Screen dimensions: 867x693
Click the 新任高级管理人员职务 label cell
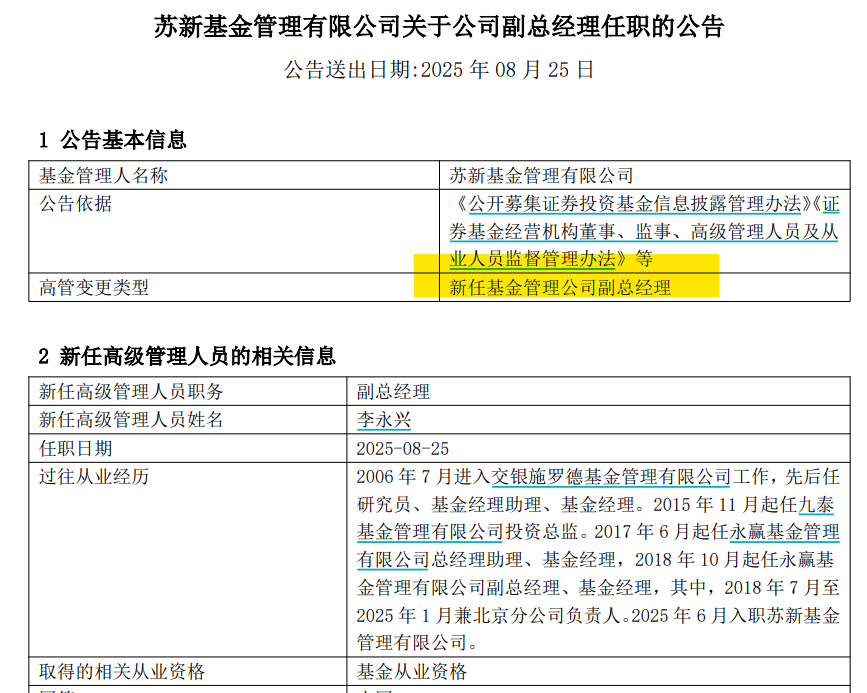[187, 392]
